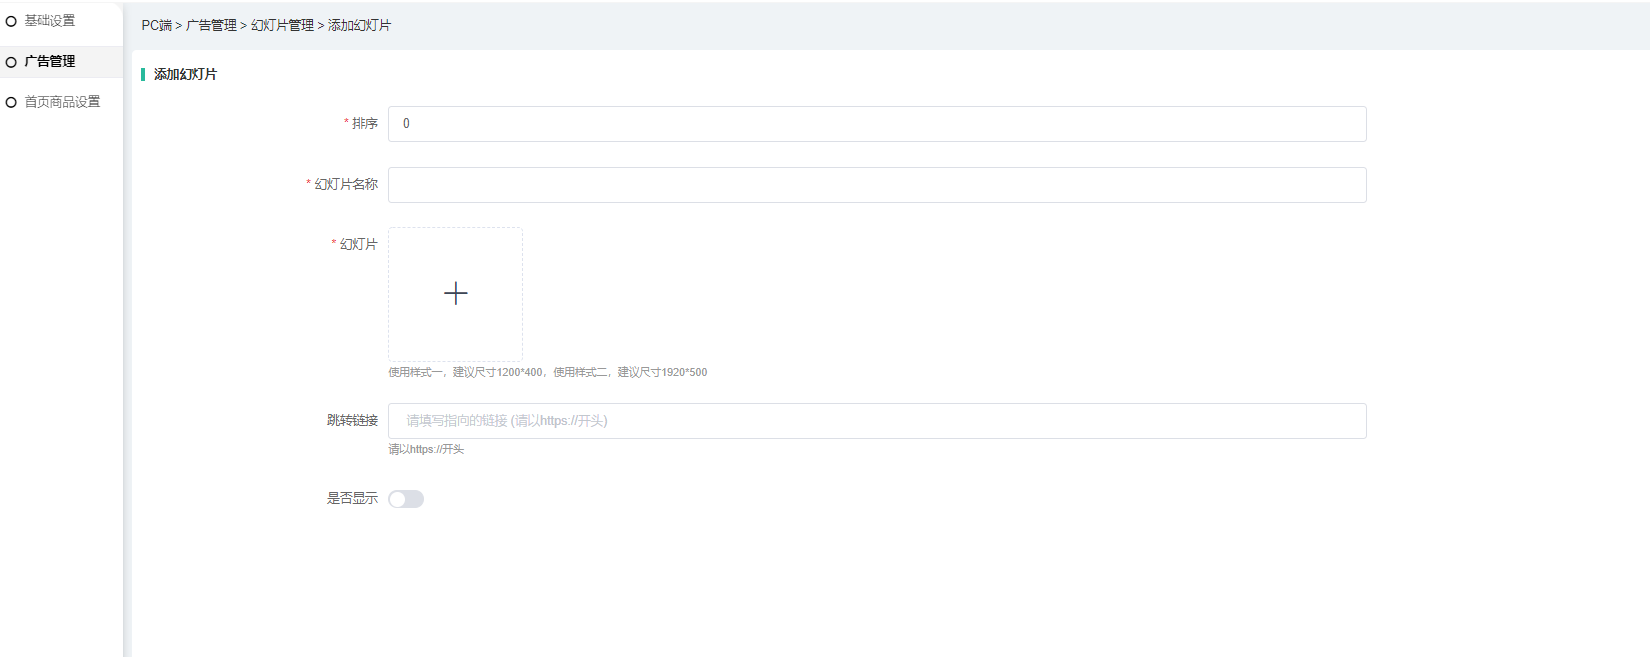The image size is (1650, 657).
Task: Click the circle icon beside 广告管理
Action: [x=11, y=62]
